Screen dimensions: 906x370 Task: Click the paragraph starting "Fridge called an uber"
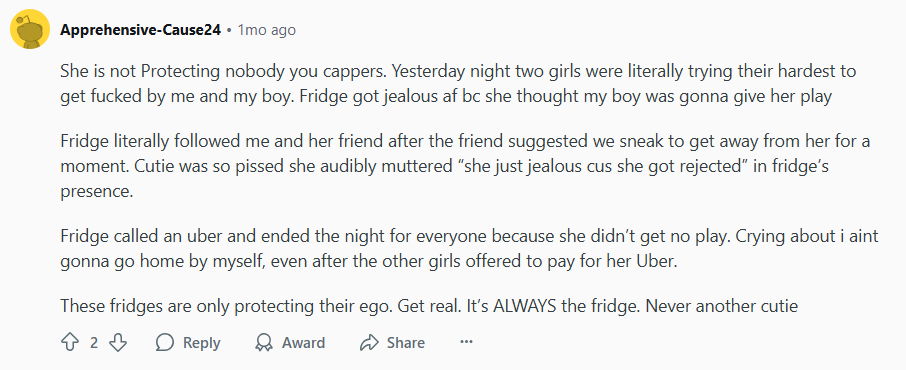pyautogui.click(x=469, y=249)
